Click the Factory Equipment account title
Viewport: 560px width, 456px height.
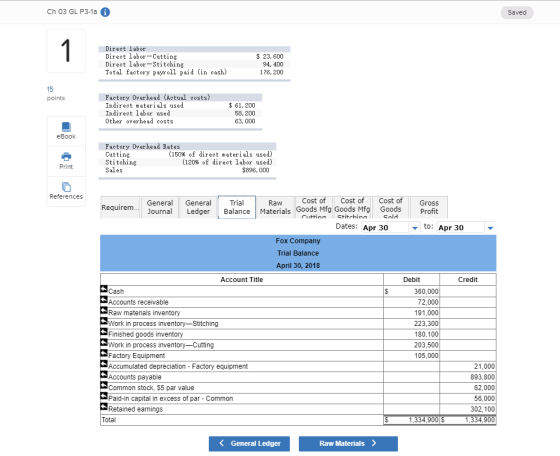pyautogui.click(x=136, y=356)
